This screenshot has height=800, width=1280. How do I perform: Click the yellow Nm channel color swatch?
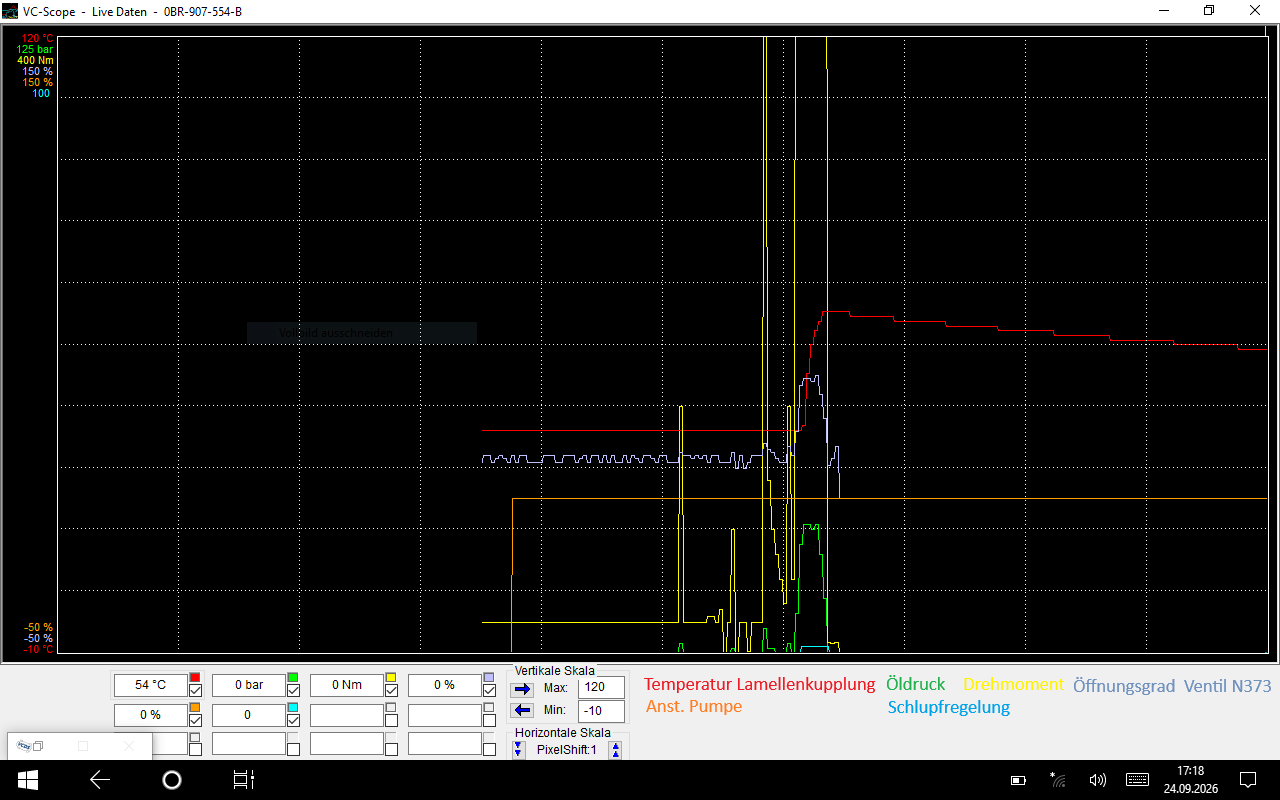391,678
